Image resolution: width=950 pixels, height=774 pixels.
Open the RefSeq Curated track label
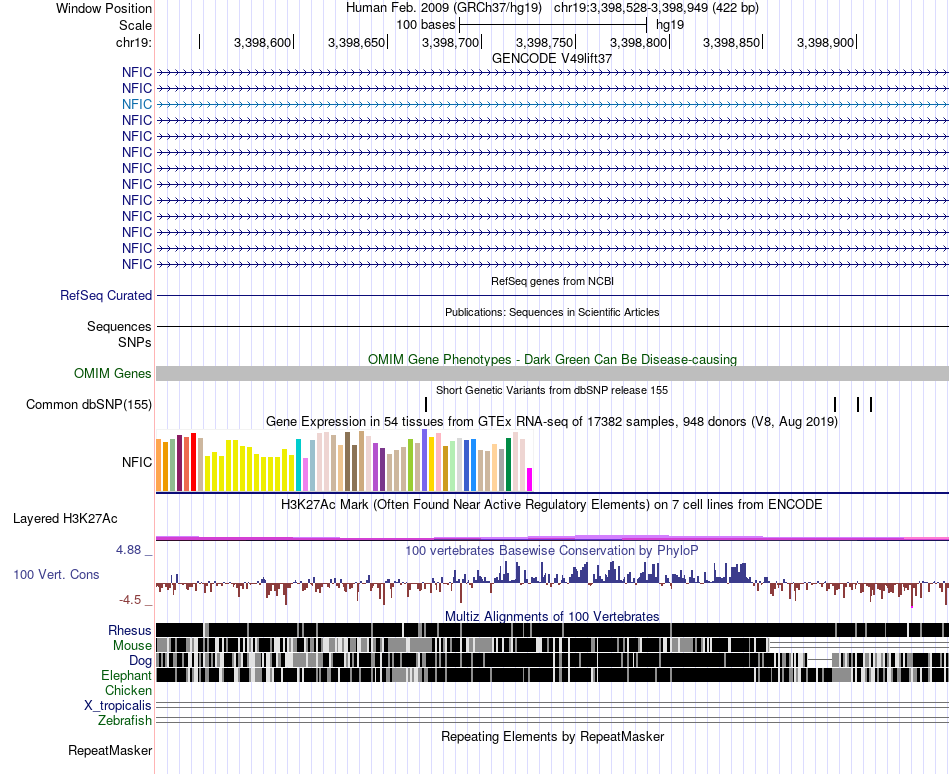[x=106, y=296]
